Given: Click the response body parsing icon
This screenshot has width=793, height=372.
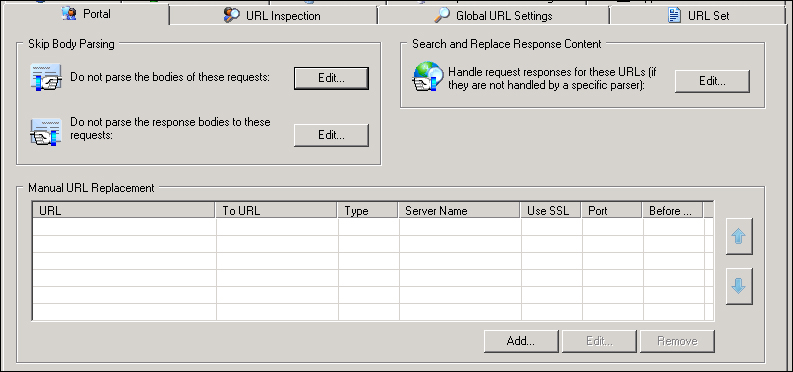Looking at the screenshot, I should 46,131.
